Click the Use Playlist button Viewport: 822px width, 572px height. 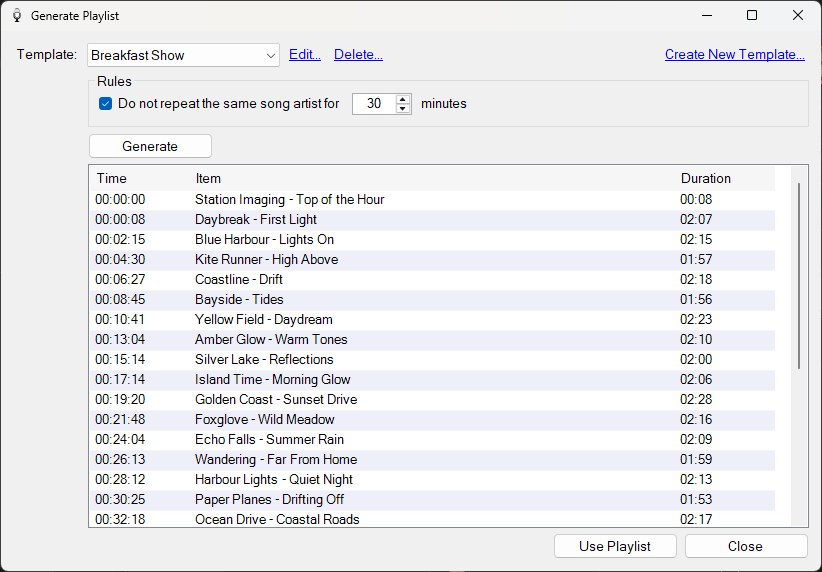click(615, 546)
